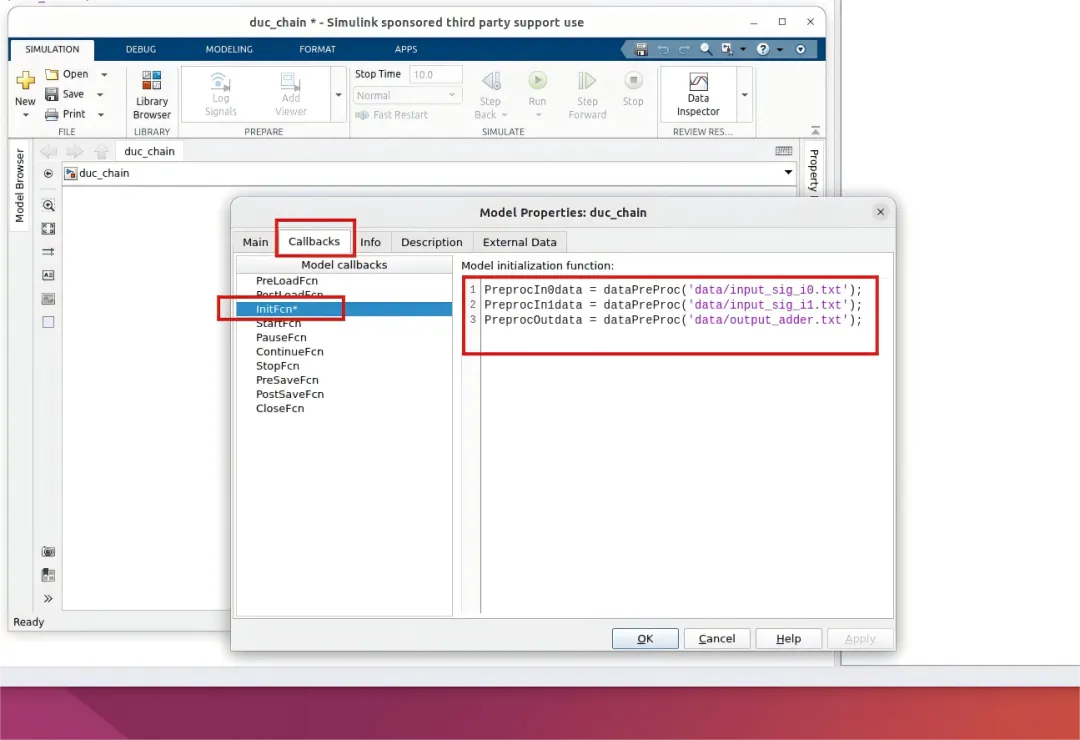Switch to the MODELING ribbon tab

pos(229,49)
